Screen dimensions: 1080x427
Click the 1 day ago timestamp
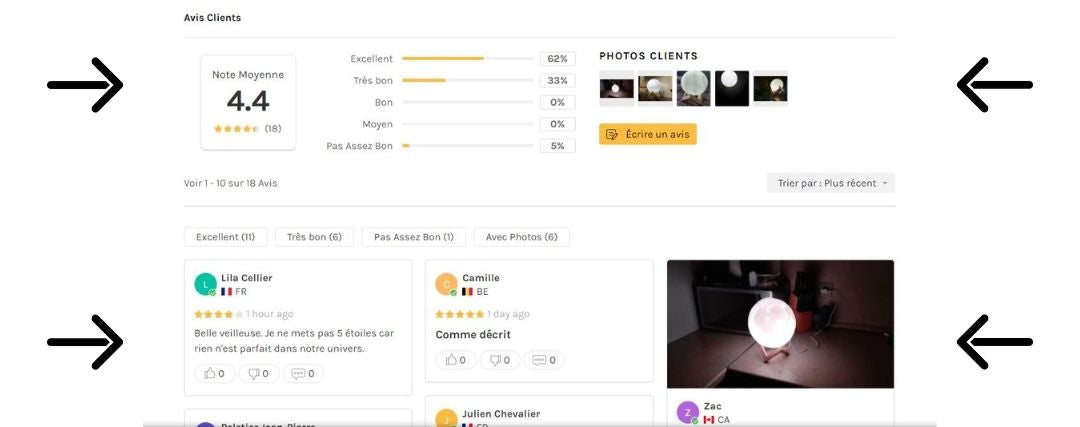[x=508, y=314]
